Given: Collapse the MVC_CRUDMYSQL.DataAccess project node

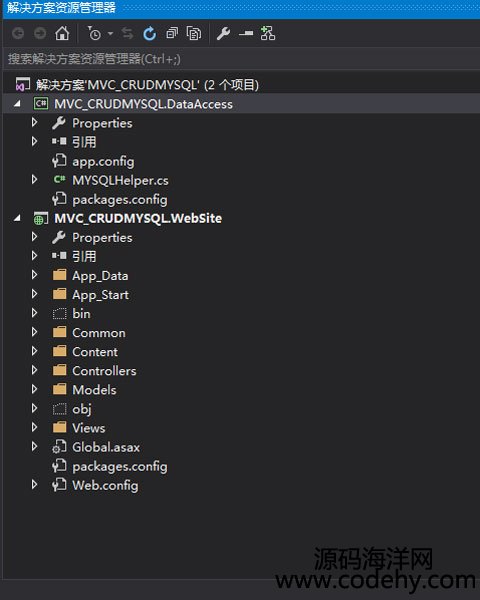Looking at the screenshot, I should pyautogui.click(x=17, y=103).
